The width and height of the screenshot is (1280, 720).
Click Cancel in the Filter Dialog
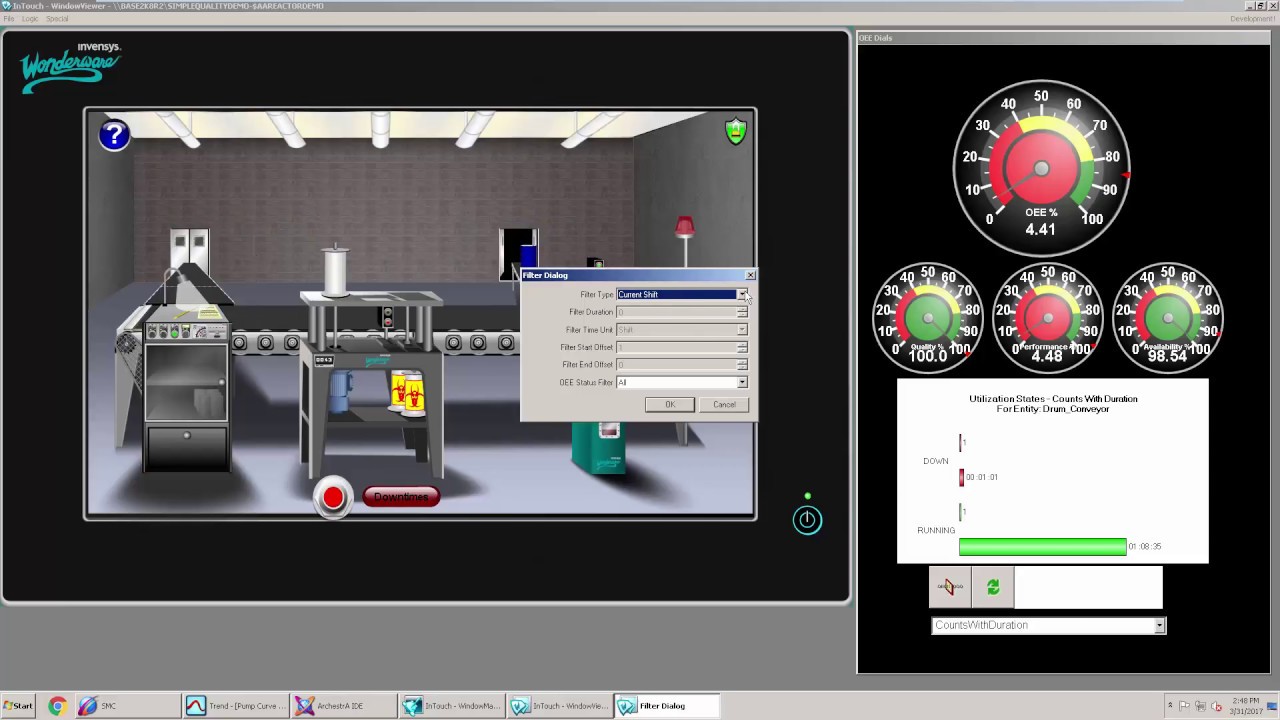pyautogui.click(x=724, y=405)
